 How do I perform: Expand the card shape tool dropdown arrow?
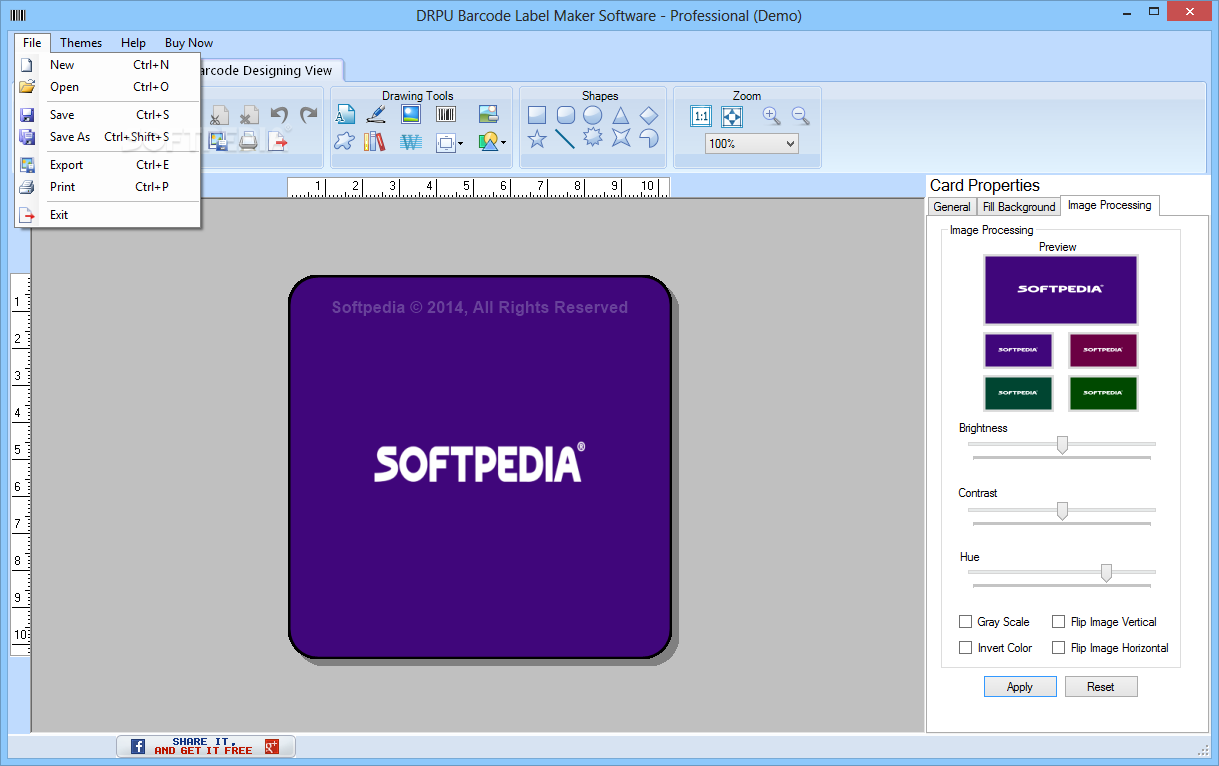(x=460, y=143)
